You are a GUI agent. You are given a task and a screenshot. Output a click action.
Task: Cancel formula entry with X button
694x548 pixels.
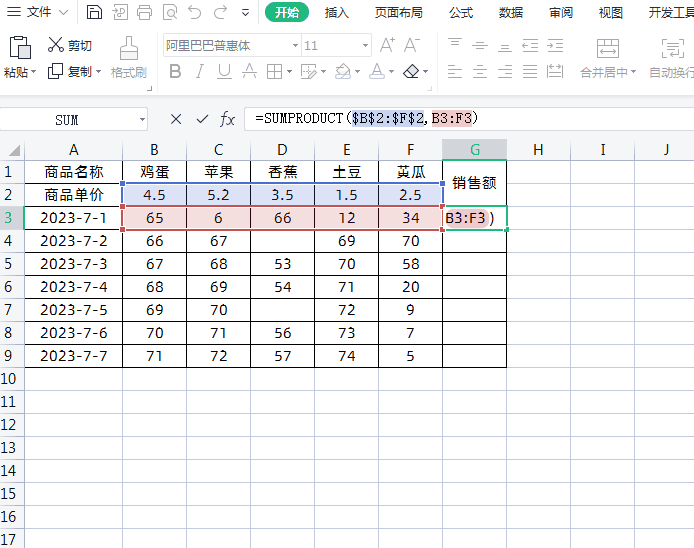(x=176, y=119)
